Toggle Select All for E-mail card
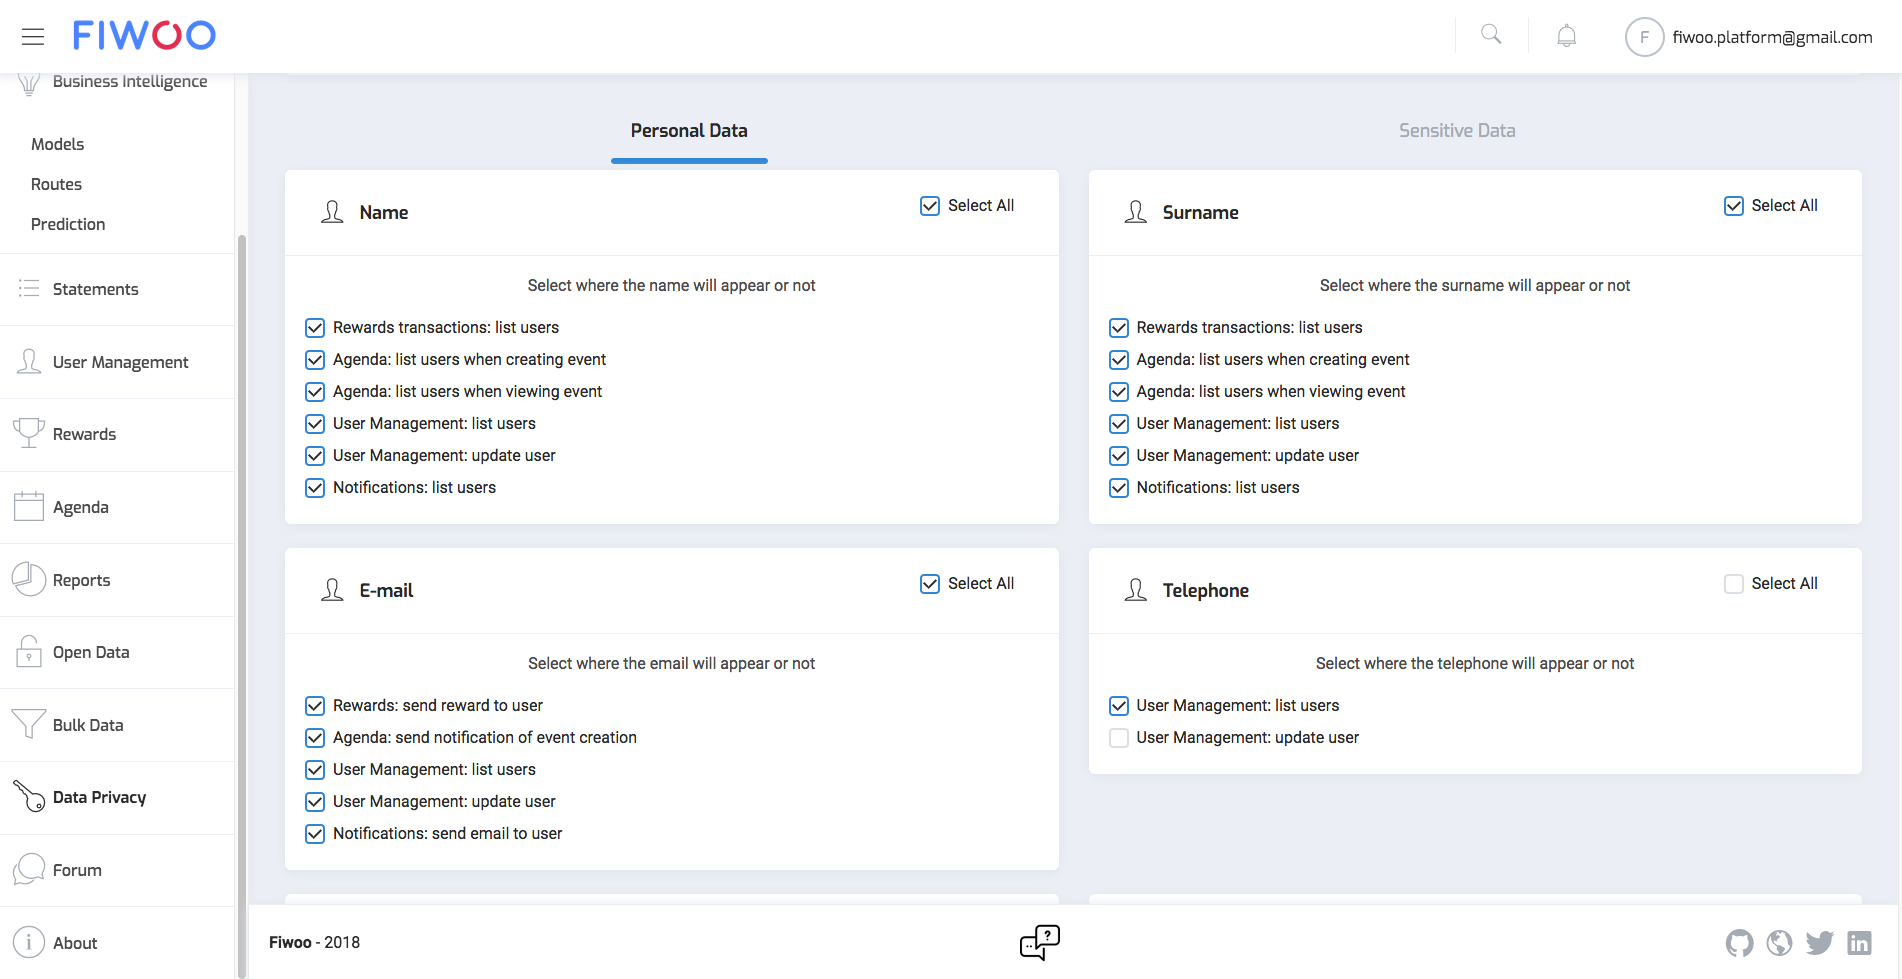Image resolution: width=1902 pixels, height=979 pixels. point(930,584)
